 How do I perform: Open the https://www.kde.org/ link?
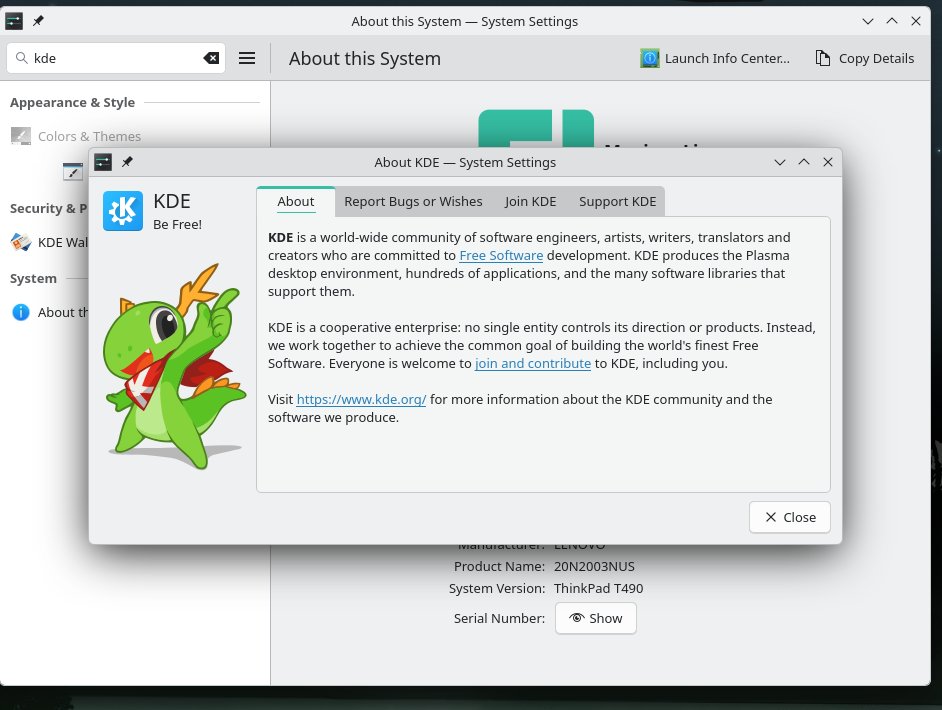click(361, 400)
